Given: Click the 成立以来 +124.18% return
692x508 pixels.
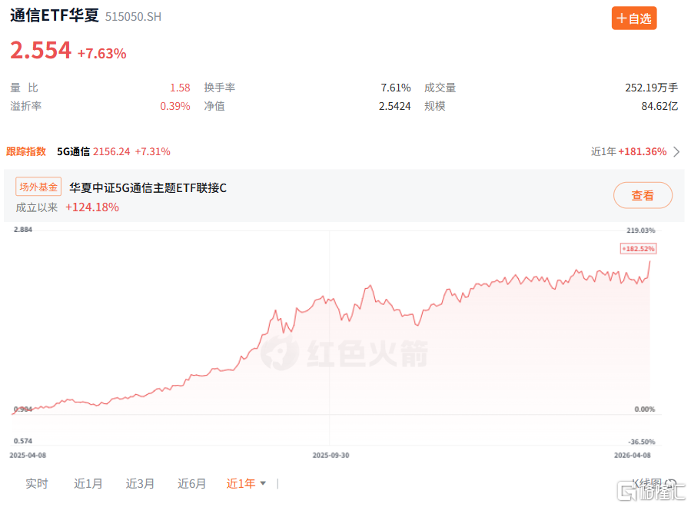Looking at the screenshot, I should 92,207.
